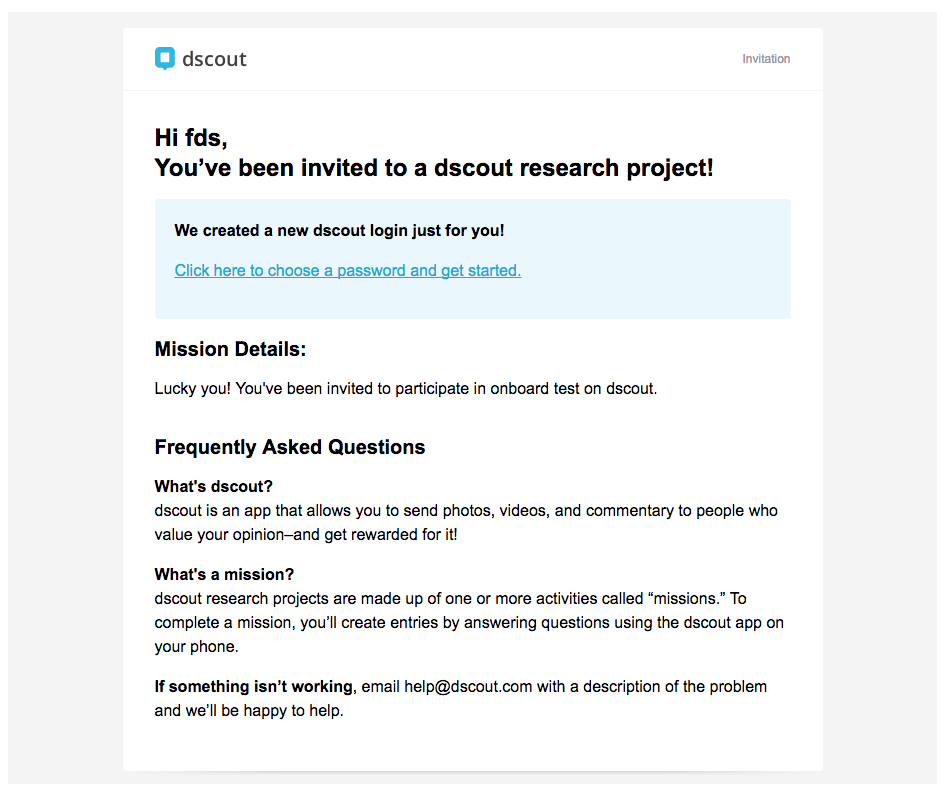Click the missions explanation paragraph
The width and height of the screenshot is (946, 795).
click(469, 622)
